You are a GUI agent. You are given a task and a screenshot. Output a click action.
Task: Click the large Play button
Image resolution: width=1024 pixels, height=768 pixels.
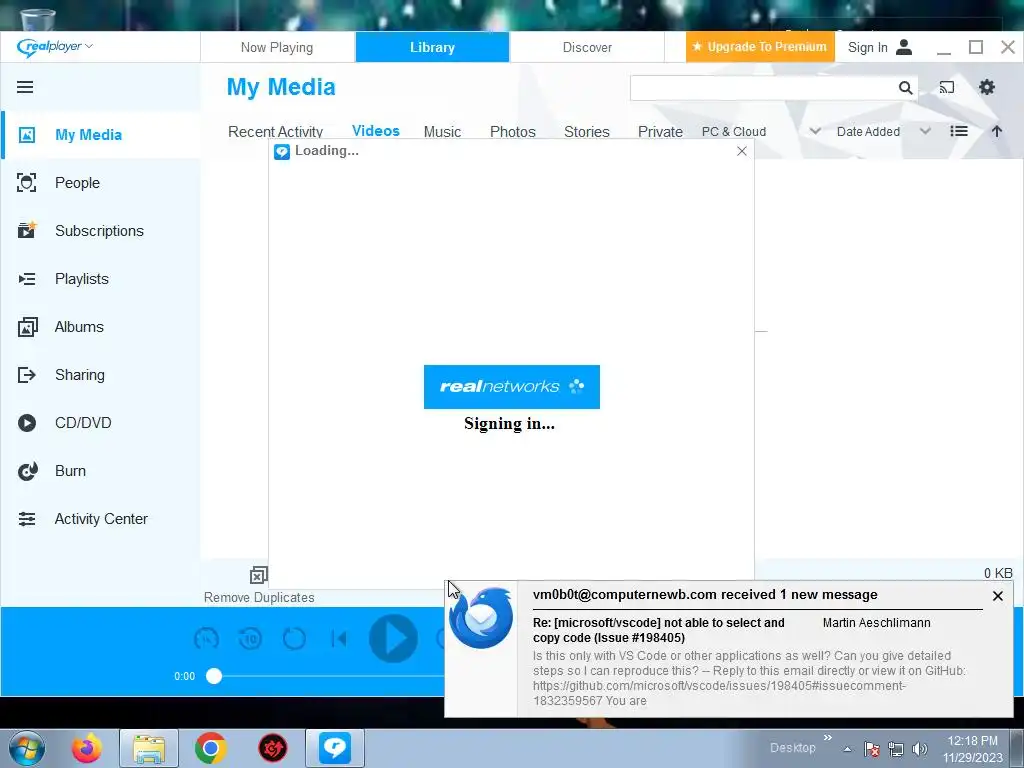point(393,638)
